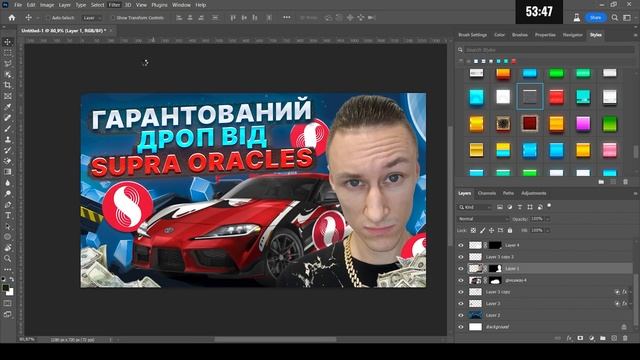640x360 pixels.
Task: Click the canvas horizontal scrollbar
Action: 276,339
